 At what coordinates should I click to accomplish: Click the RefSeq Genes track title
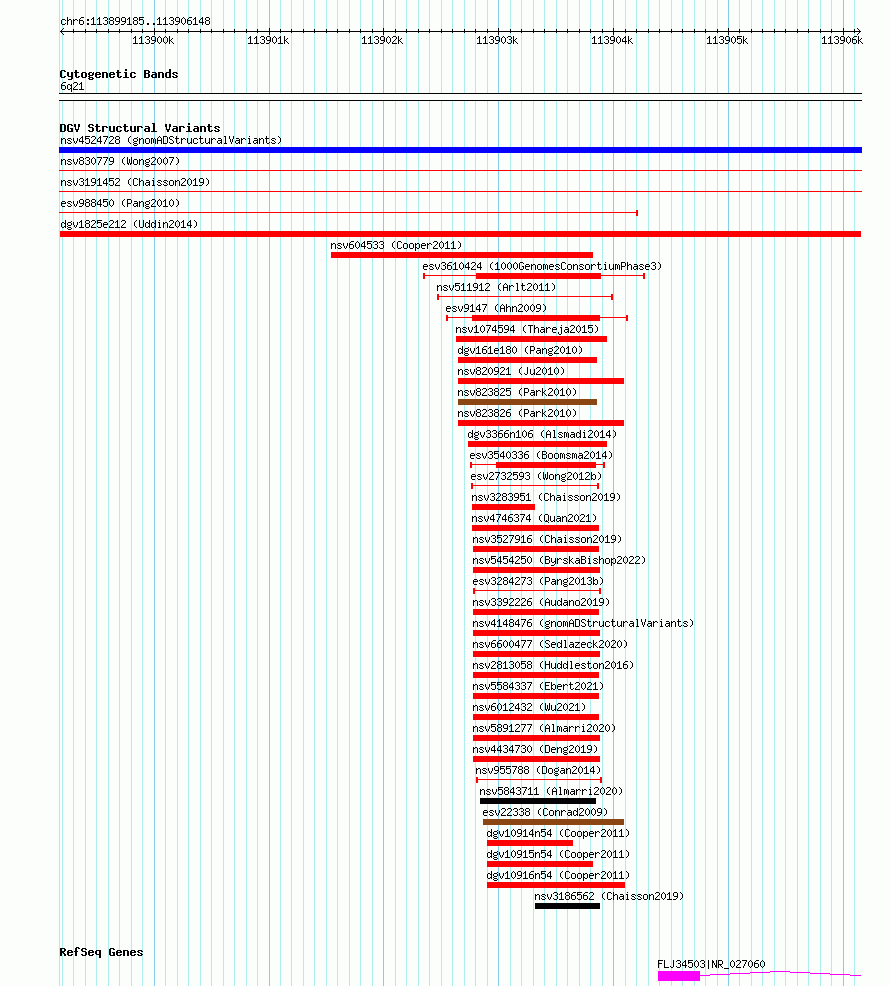click(x=101, y=952)
